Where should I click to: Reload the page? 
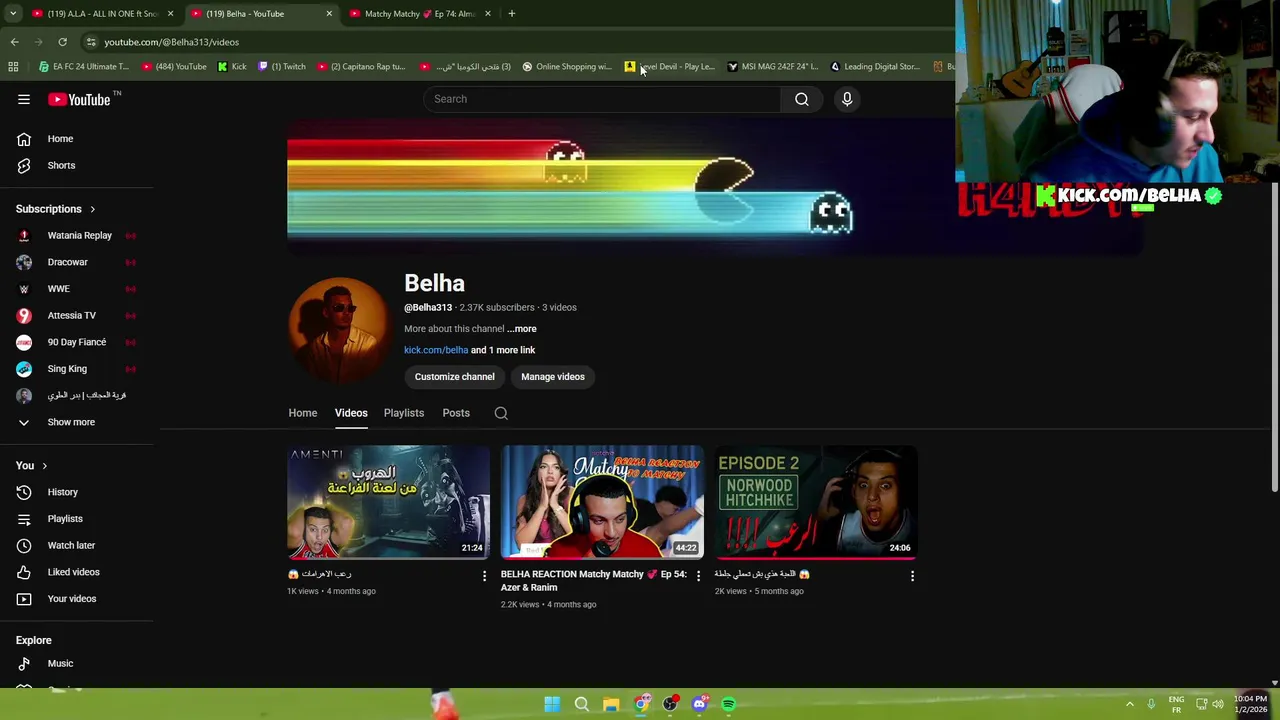click(62, 42)
